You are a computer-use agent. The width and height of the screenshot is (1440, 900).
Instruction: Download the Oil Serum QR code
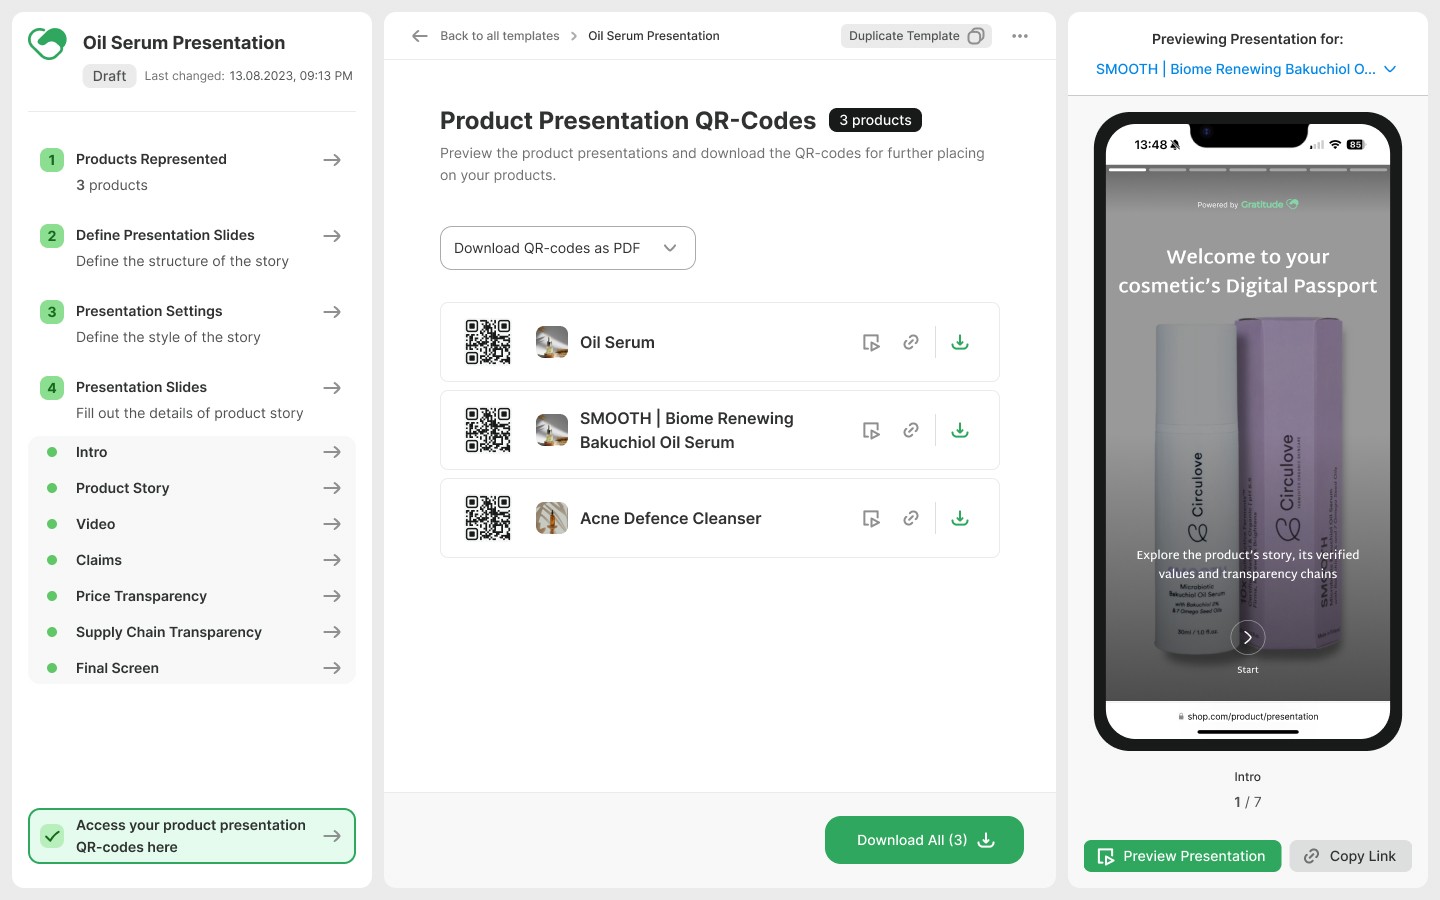[x=960, y=342]
